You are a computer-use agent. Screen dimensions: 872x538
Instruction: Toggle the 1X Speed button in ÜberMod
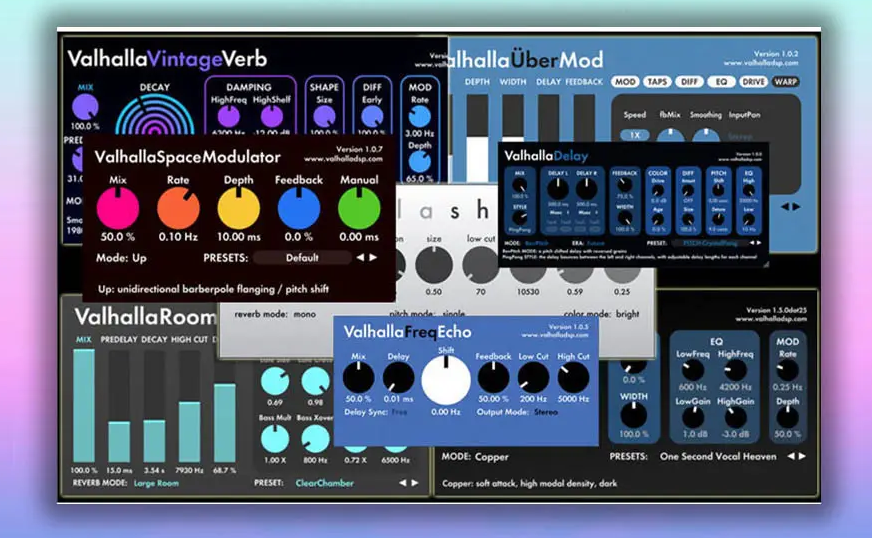click(635, 135)
